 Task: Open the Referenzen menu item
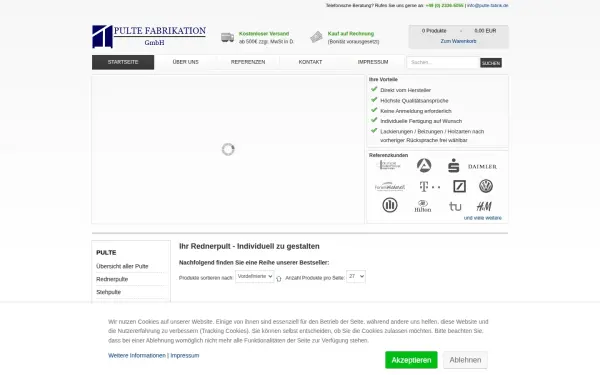coord(248,62)
